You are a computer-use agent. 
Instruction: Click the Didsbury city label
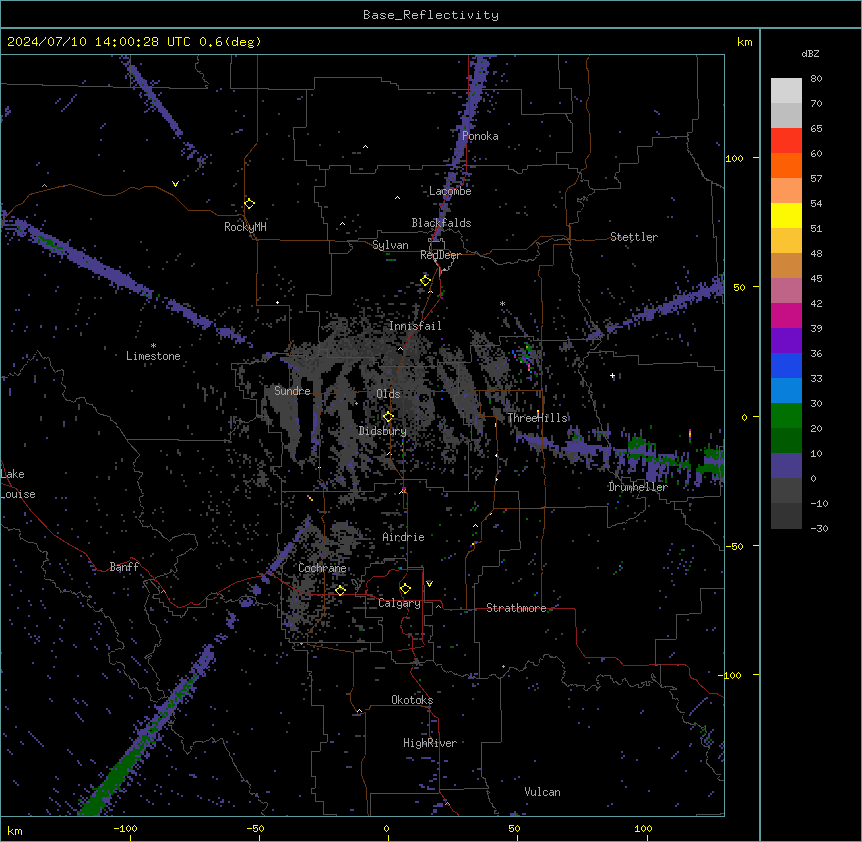[x=383, y=431]
